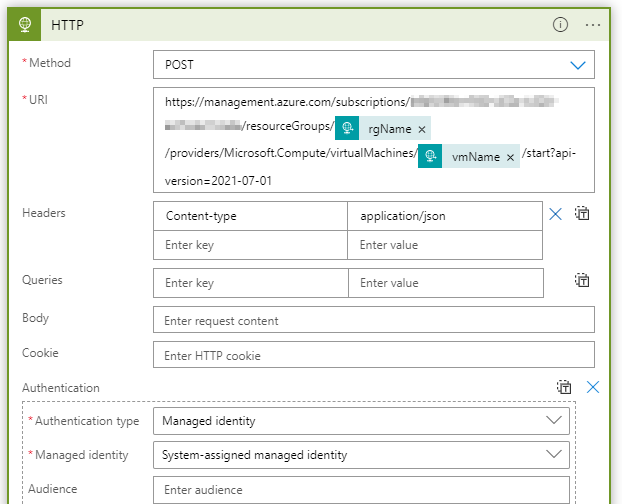Click the Cookie input field
Screen dimensions: 622x504
click(374, 355)
